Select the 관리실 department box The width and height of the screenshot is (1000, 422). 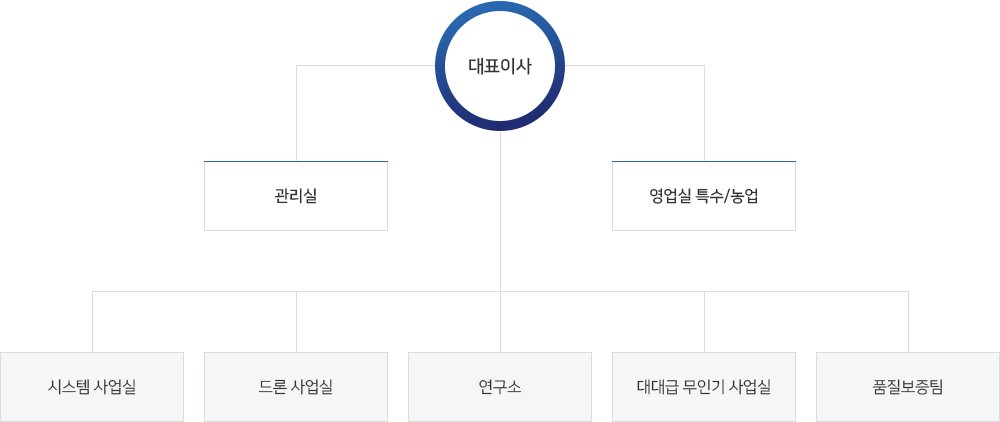click(296, 196)
